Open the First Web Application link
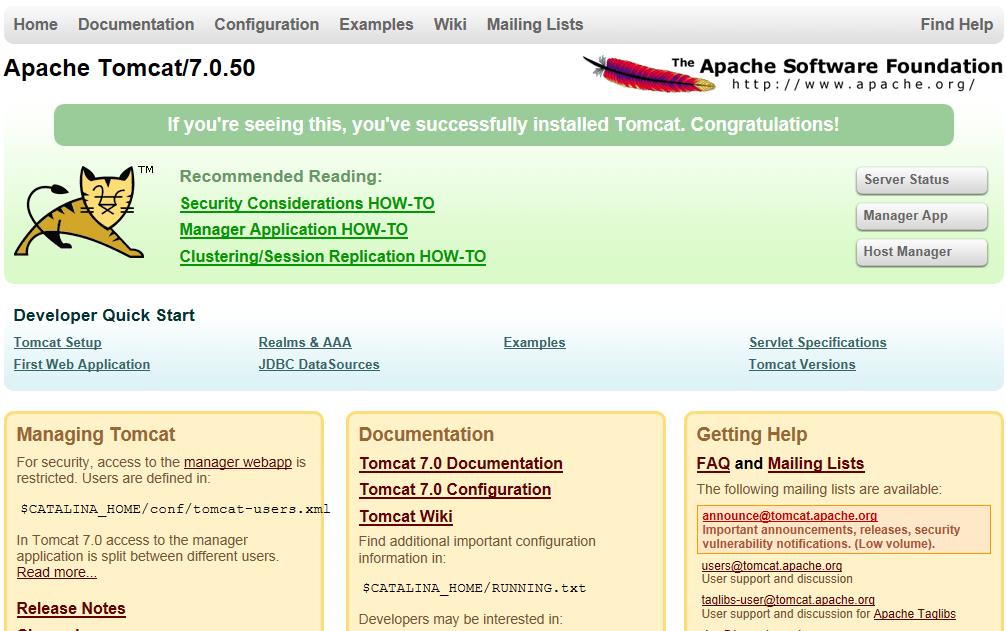The image size is (1006, 631). (81, 364)
